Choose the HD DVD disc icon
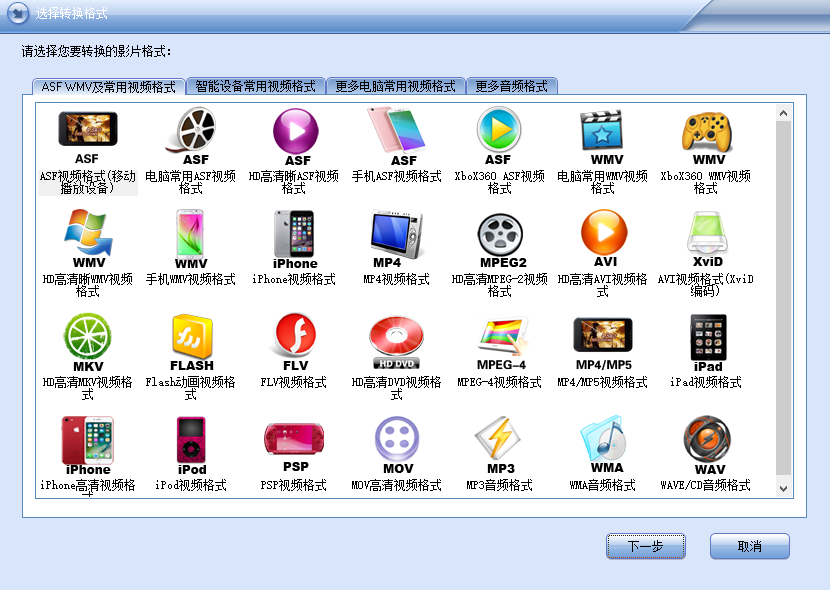 point(396,342)
